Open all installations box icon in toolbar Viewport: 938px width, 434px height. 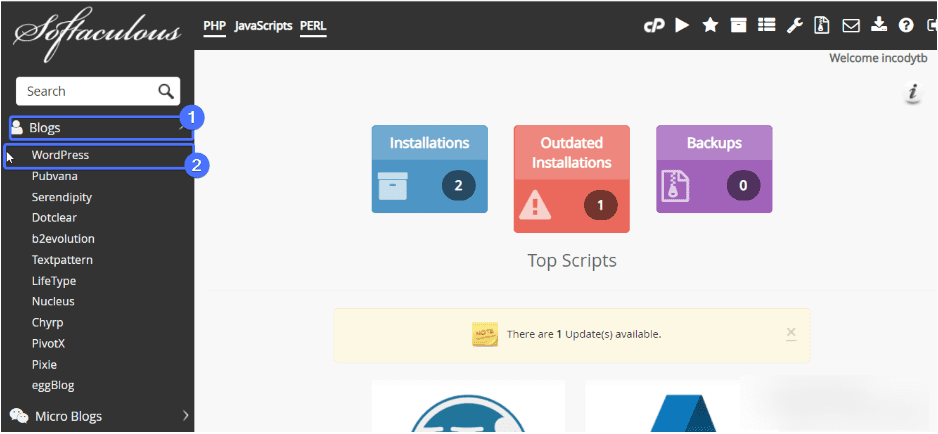(x=739, y=25)
